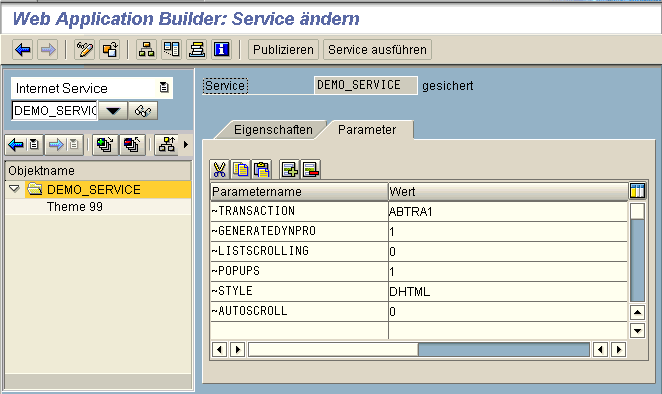The width and height of the screenshot is (662, 394).
Task: Click navigation forward arrow in object panel
Action: 55,145
